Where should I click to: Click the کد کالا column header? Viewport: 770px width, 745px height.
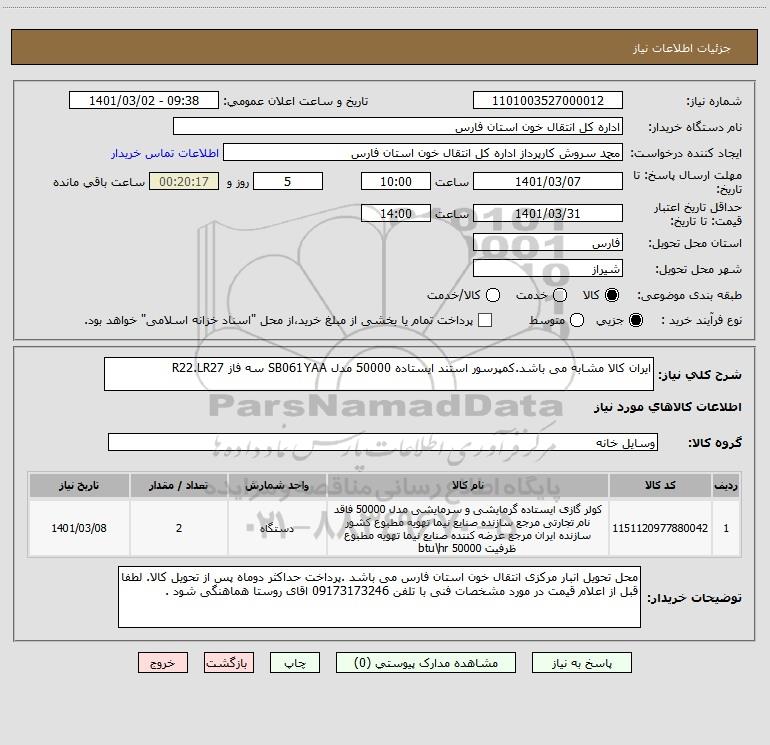(660, 485)
